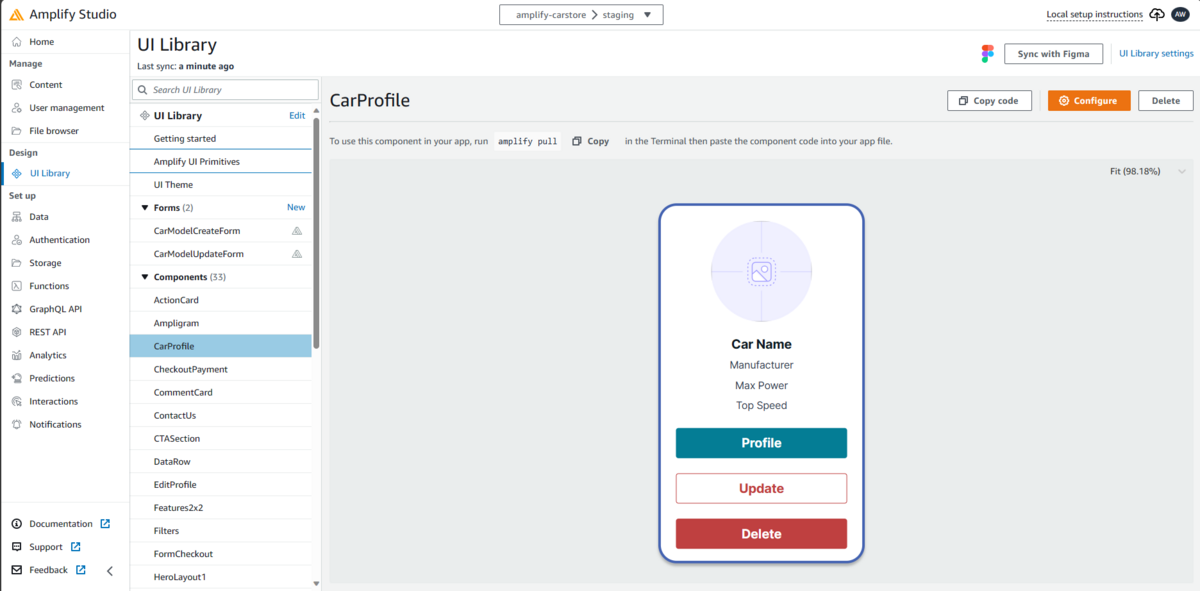Collapse the sidebar with the left chevron
The image size is (1200, 591).
[x=110, y=571]
